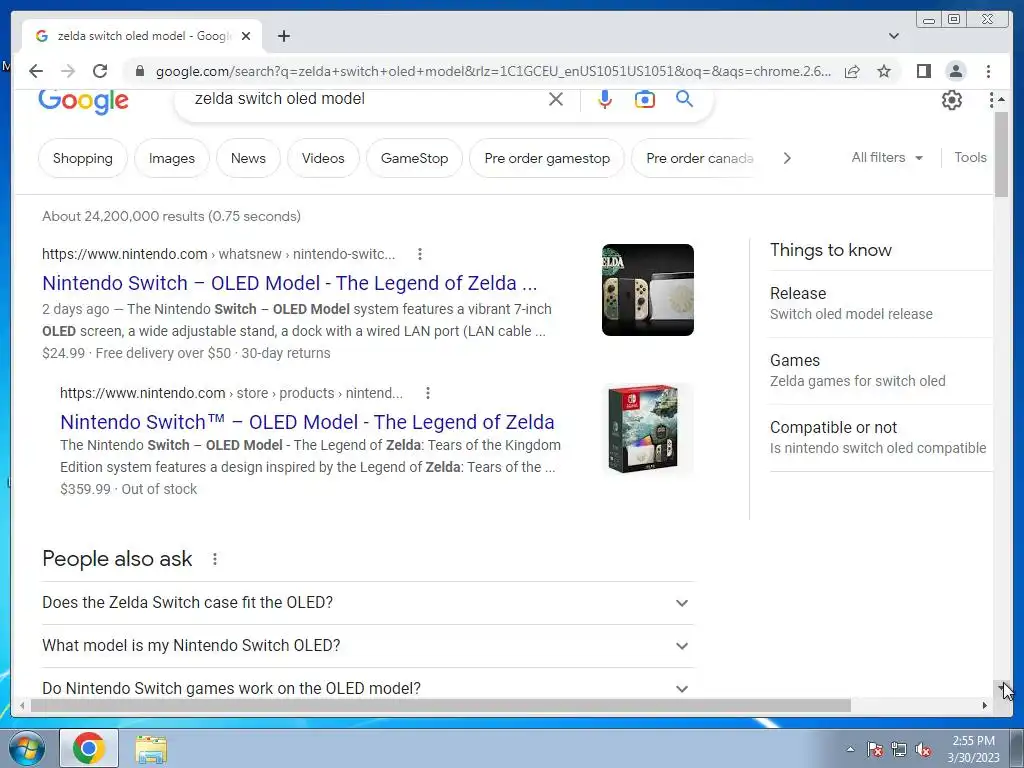Select the GameStop filter chip
Screen dimensions: 1024x768
(415, 158)
